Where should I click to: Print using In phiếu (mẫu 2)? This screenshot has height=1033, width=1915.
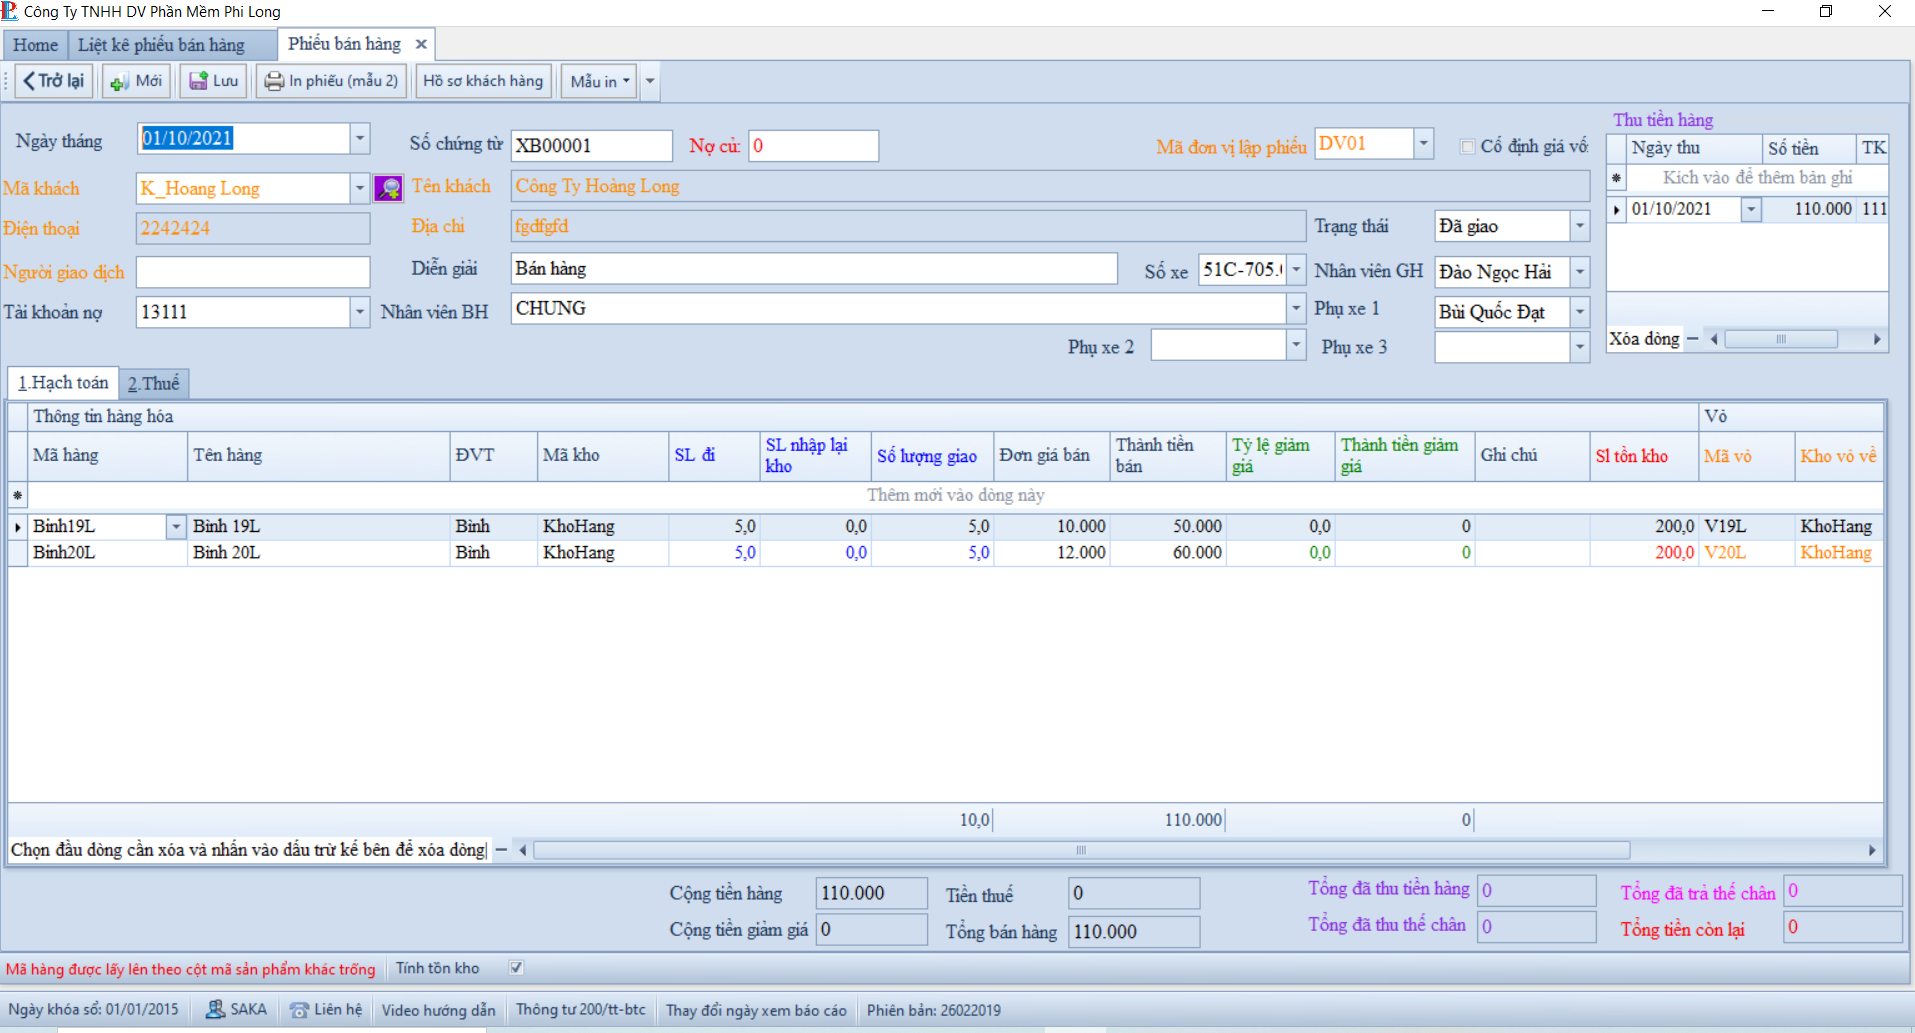pos(331,81)
